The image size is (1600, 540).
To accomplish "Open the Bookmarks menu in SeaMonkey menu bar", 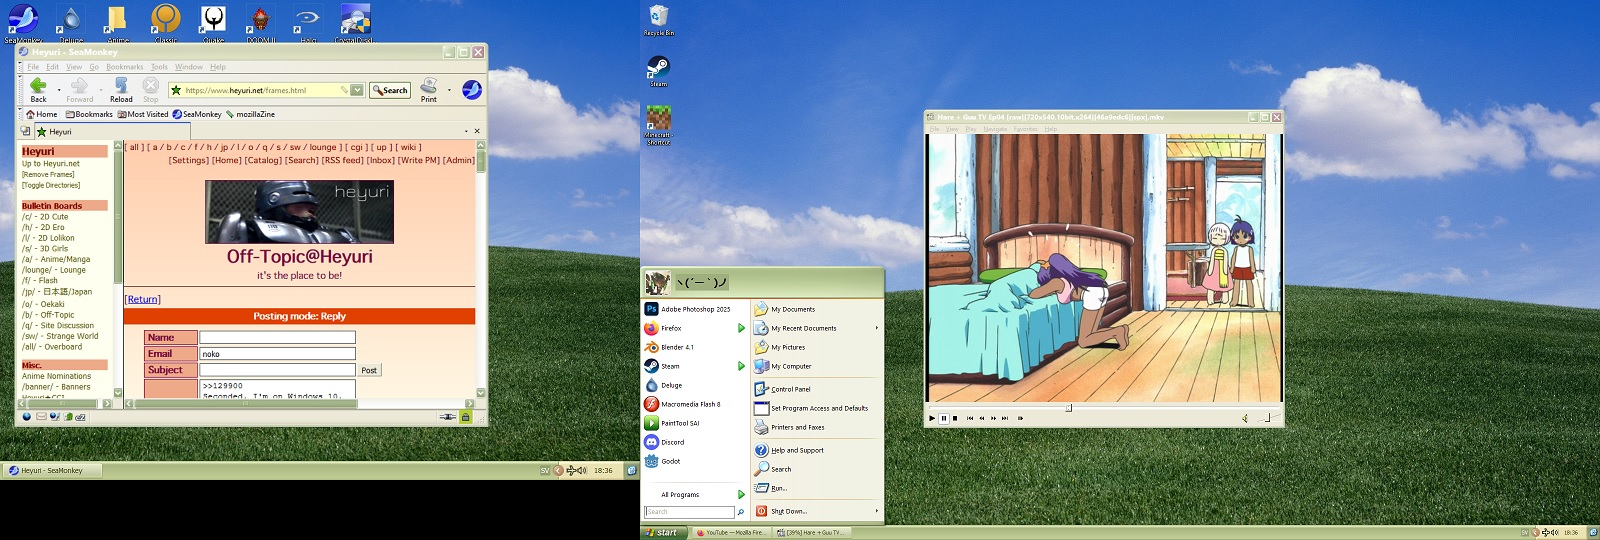I will 125,67.
